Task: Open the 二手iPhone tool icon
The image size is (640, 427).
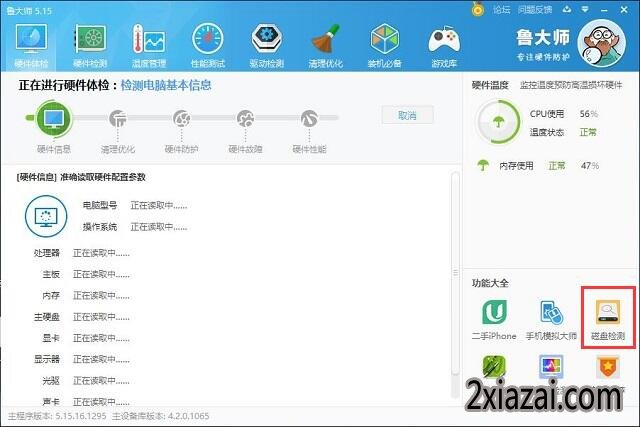Action: click(494, 312)
